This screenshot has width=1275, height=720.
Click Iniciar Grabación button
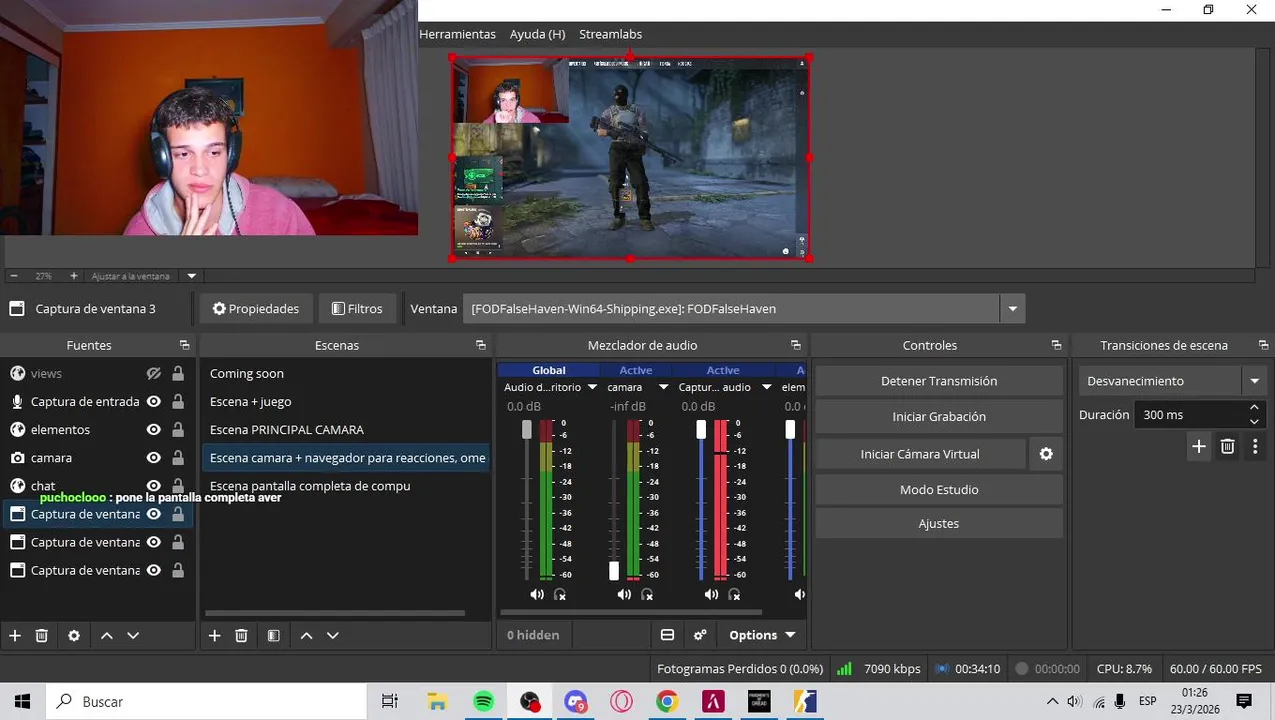pos(939,417)
